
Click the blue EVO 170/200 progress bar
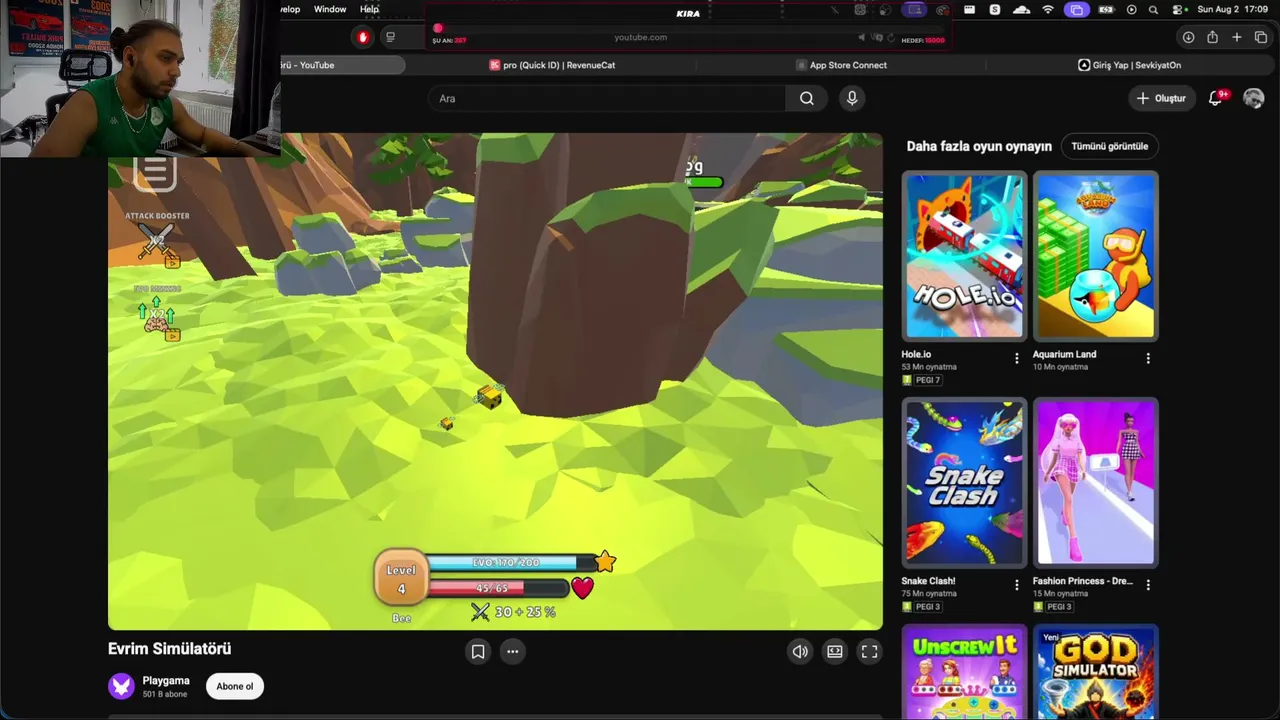coord(512,563)
